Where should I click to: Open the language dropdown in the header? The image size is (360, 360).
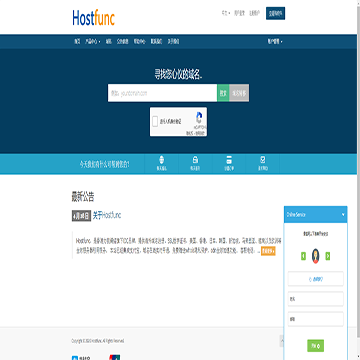tap(226, 13)
